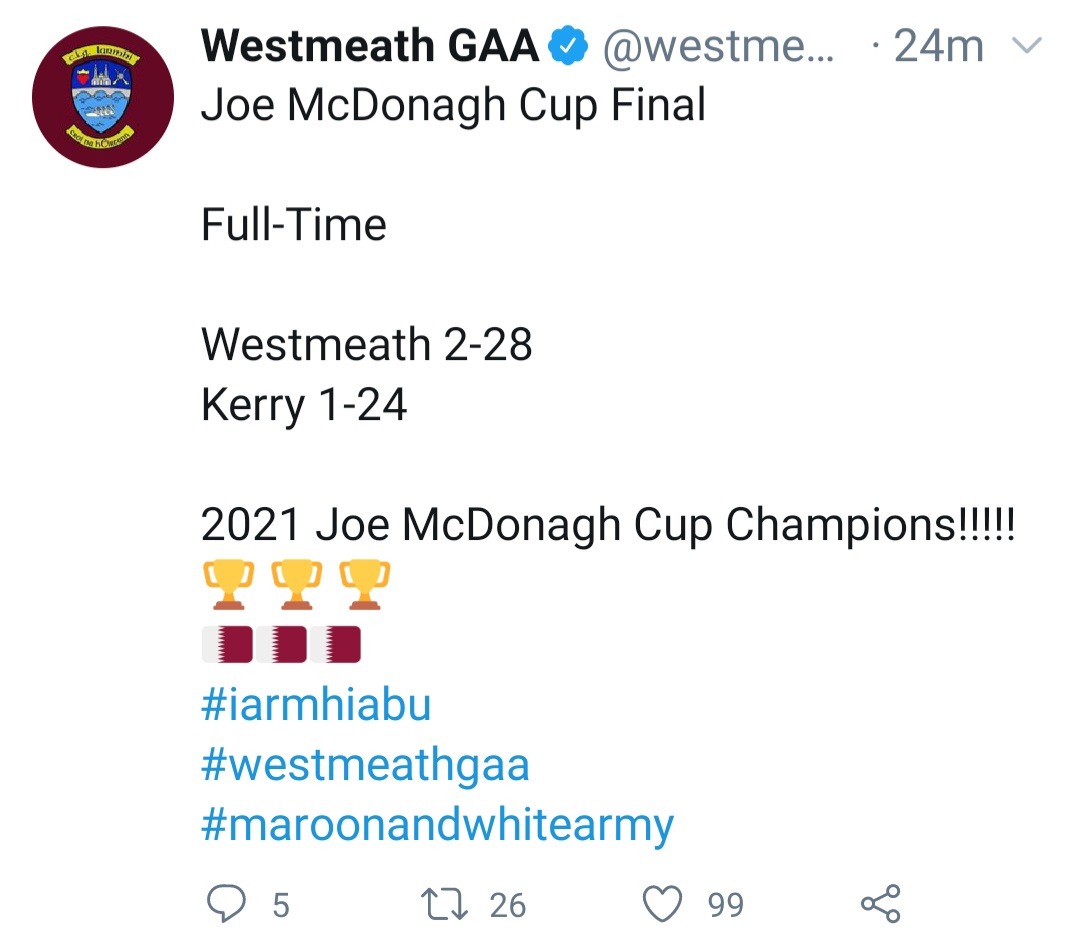Open the #iarmhiabu hashtag

point(316,705)
